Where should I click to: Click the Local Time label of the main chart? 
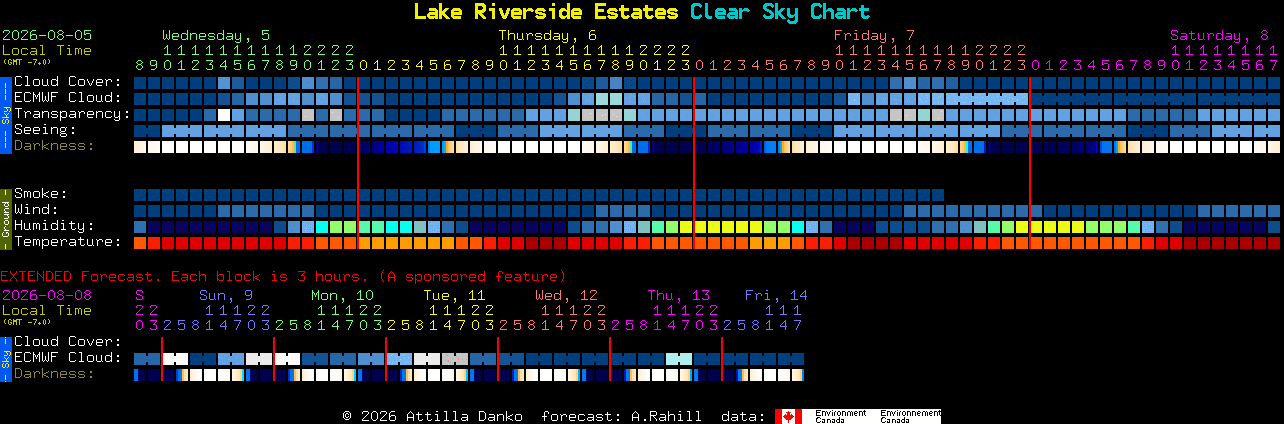coord(47,50)
